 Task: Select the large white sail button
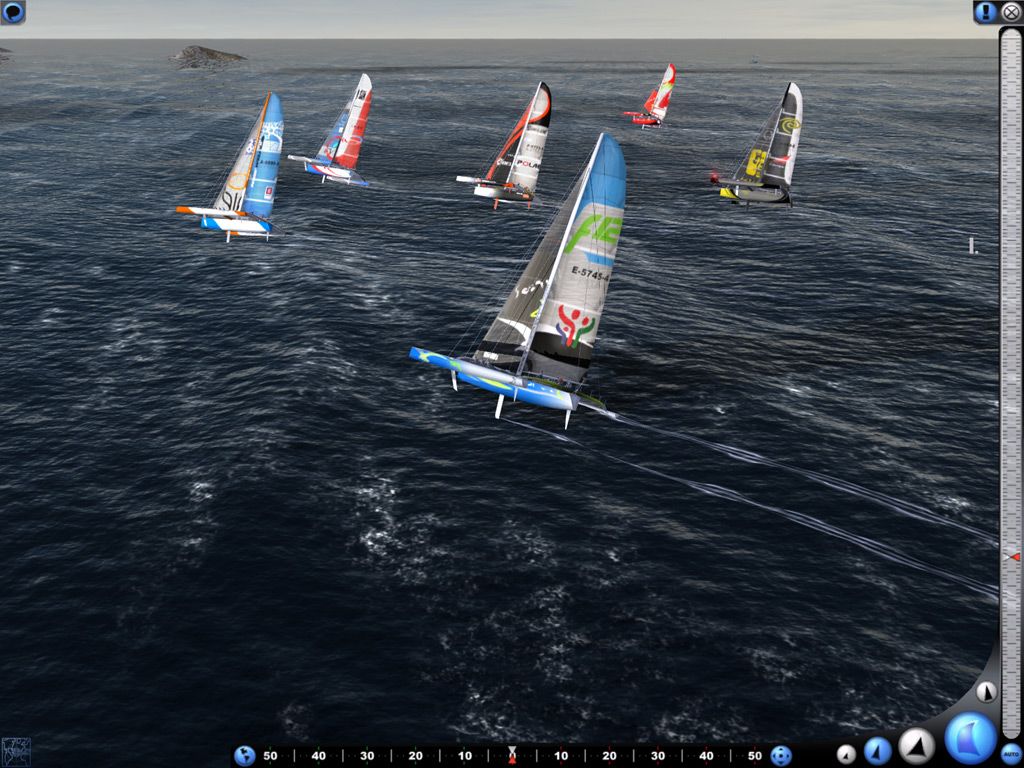(917, 746)
